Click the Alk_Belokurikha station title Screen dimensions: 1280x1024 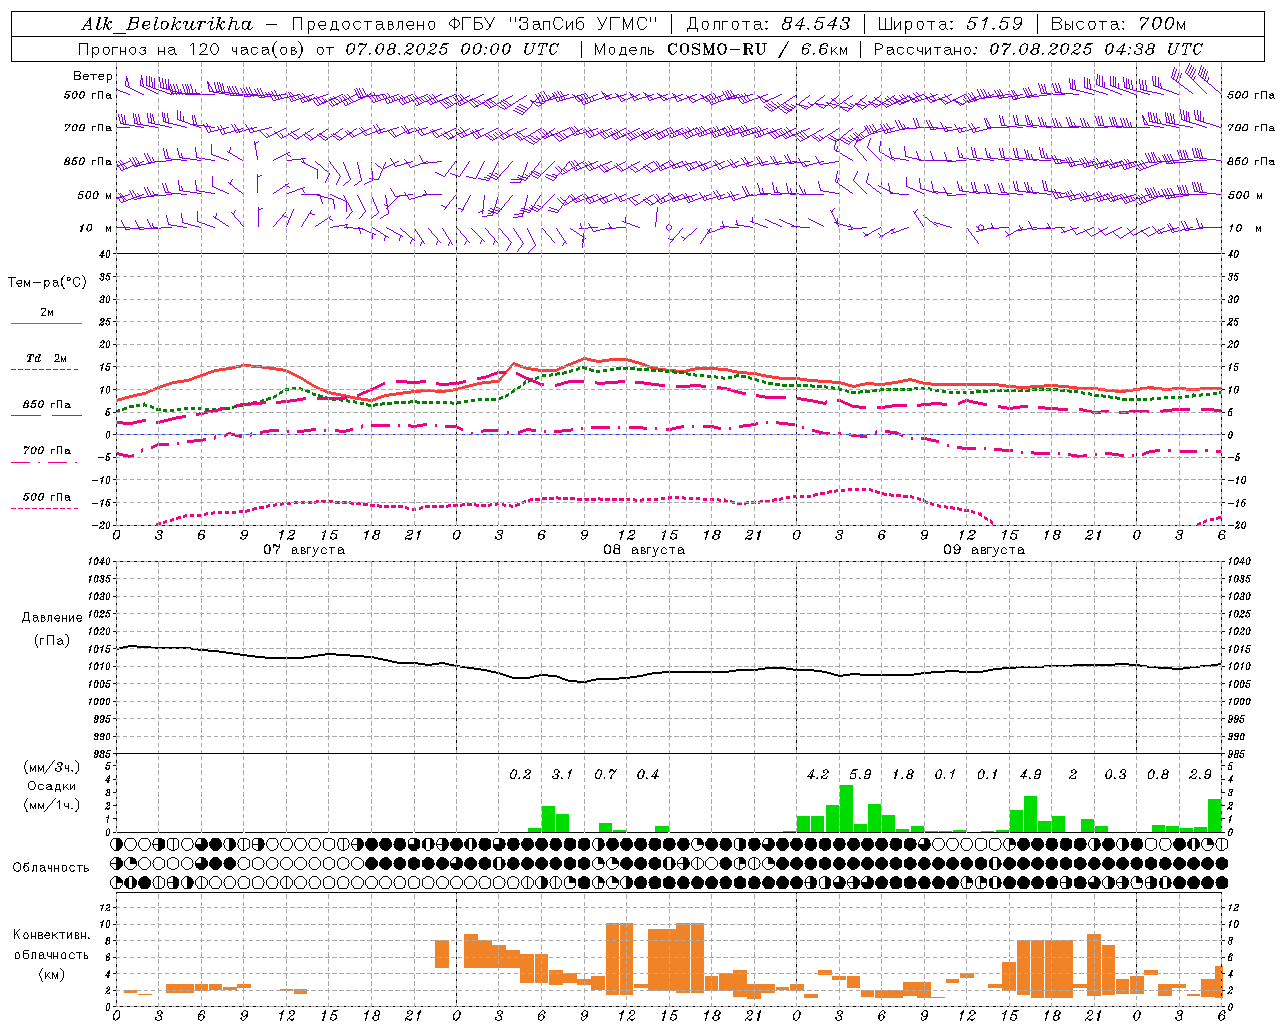[167, 24]
